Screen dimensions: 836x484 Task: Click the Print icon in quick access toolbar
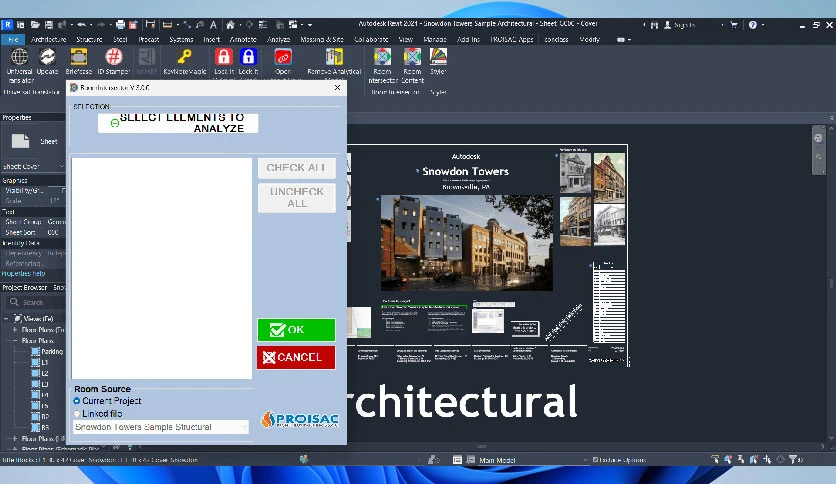[x=120, y=25]
